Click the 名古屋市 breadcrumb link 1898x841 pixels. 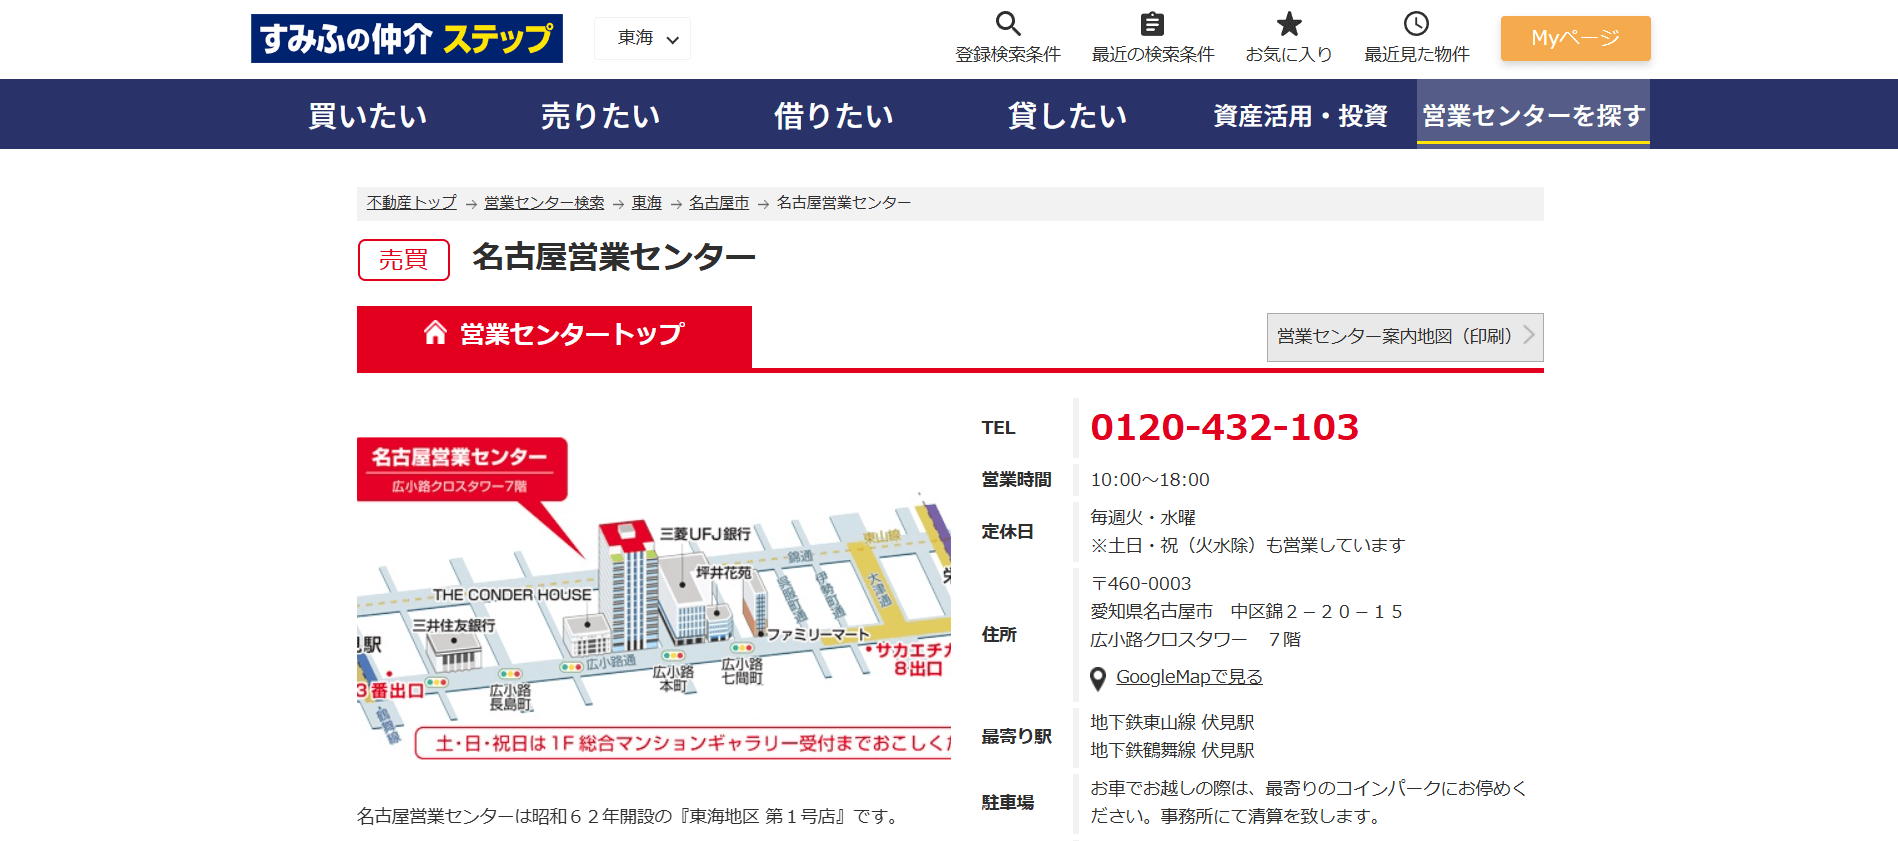pyautogui.click(x=719, y=203)
